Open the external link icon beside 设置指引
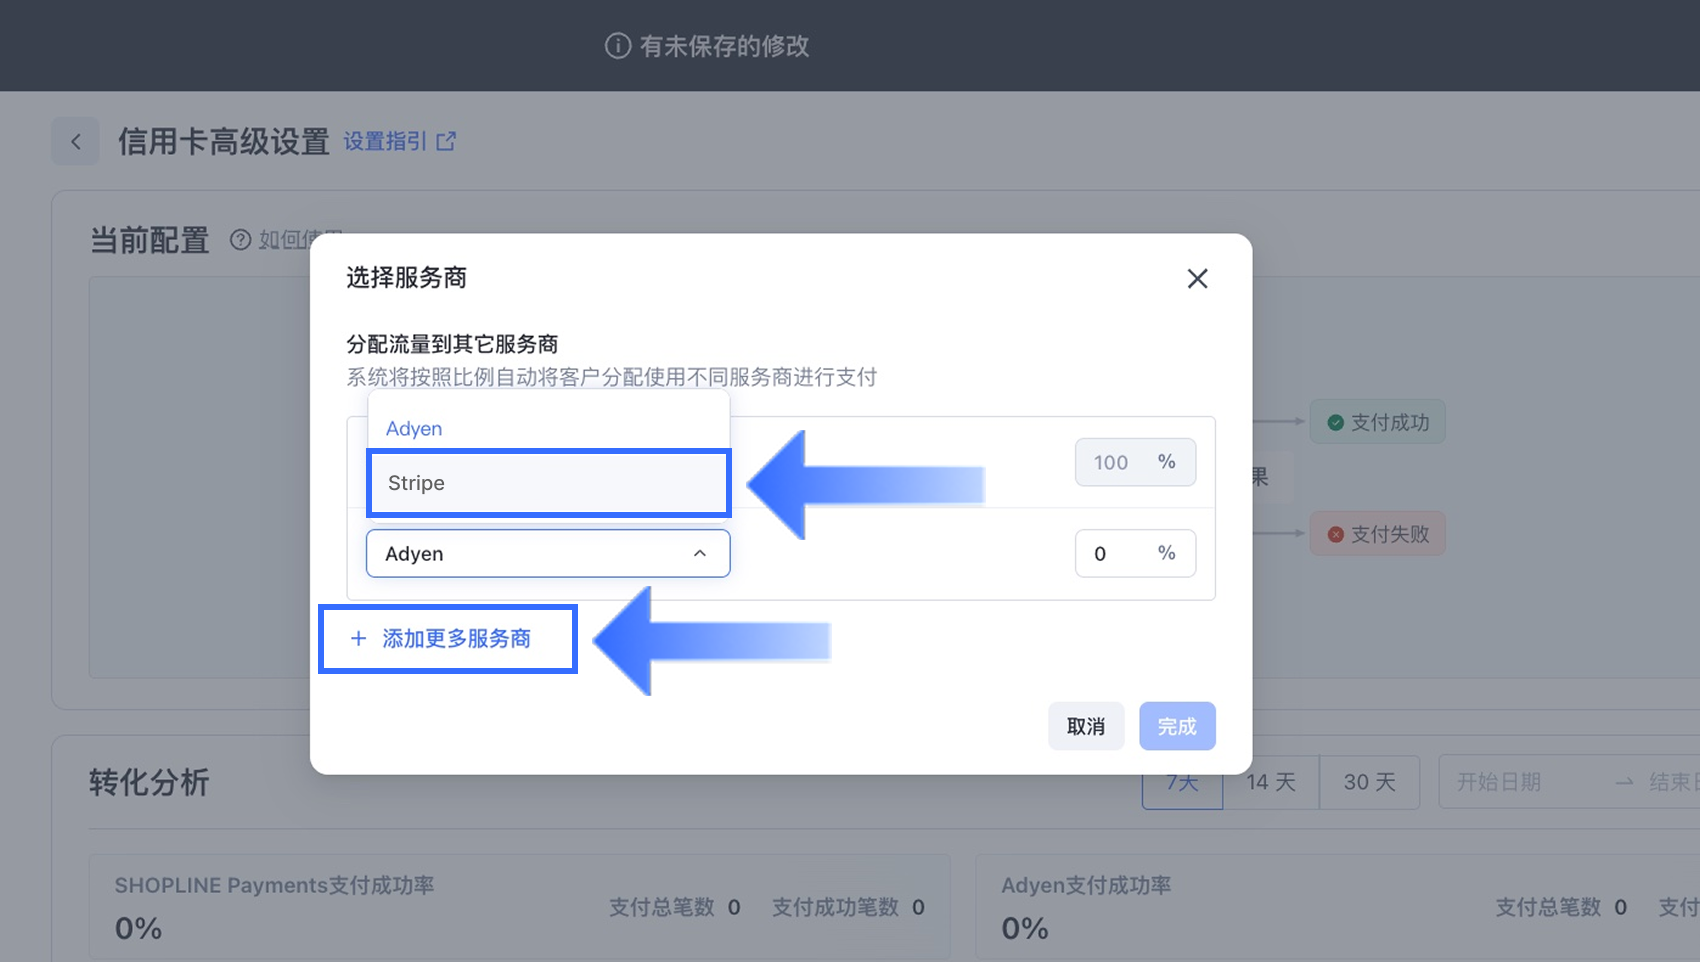1700x962 pixels. pyautogui.click(x=446, y=142)
